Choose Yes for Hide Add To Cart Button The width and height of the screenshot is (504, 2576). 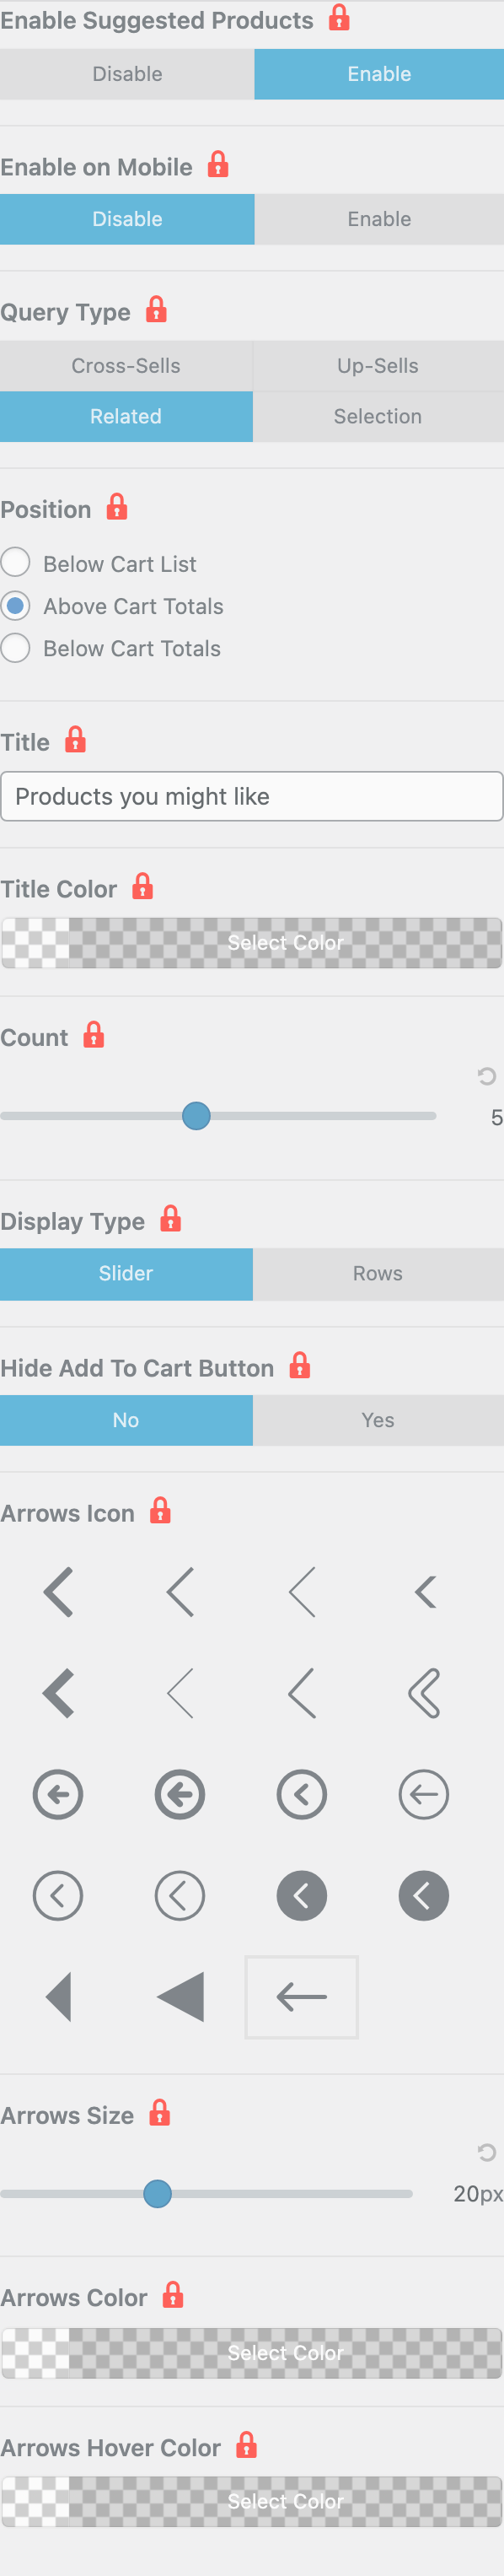click(x=378, y=1420)
